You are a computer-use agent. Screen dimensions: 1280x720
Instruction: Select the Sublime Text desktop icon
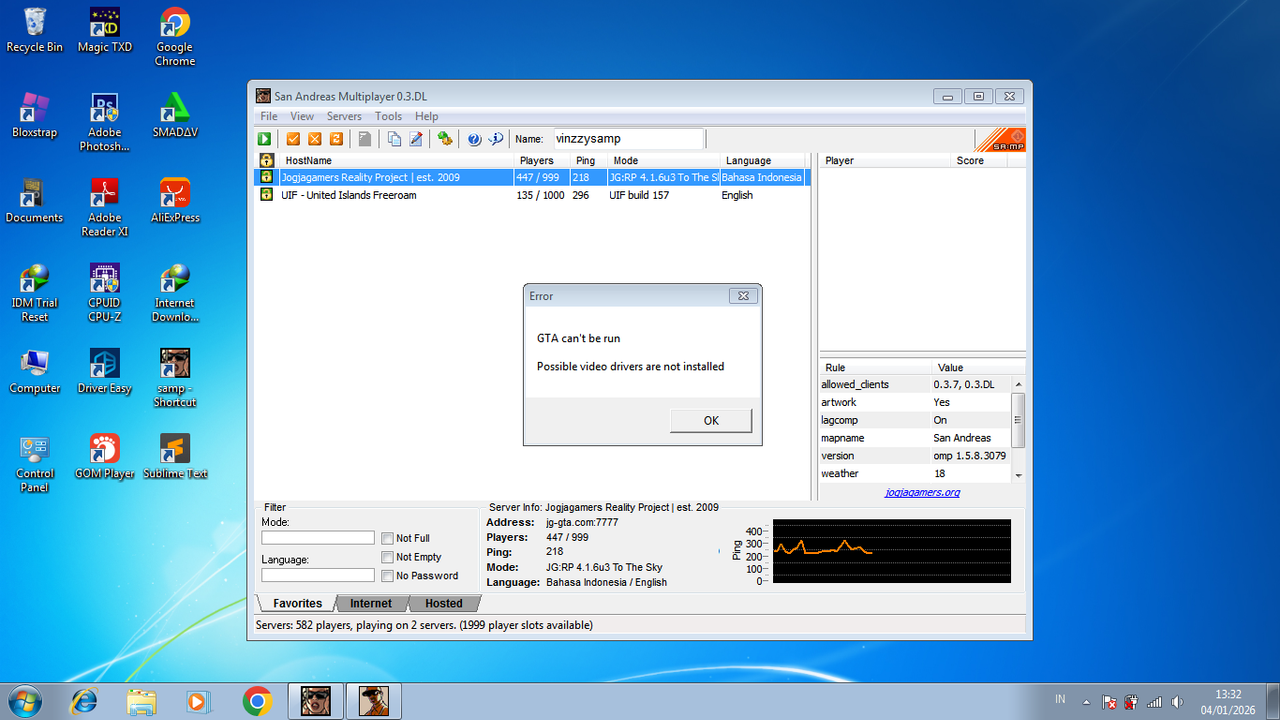(175, 456)
